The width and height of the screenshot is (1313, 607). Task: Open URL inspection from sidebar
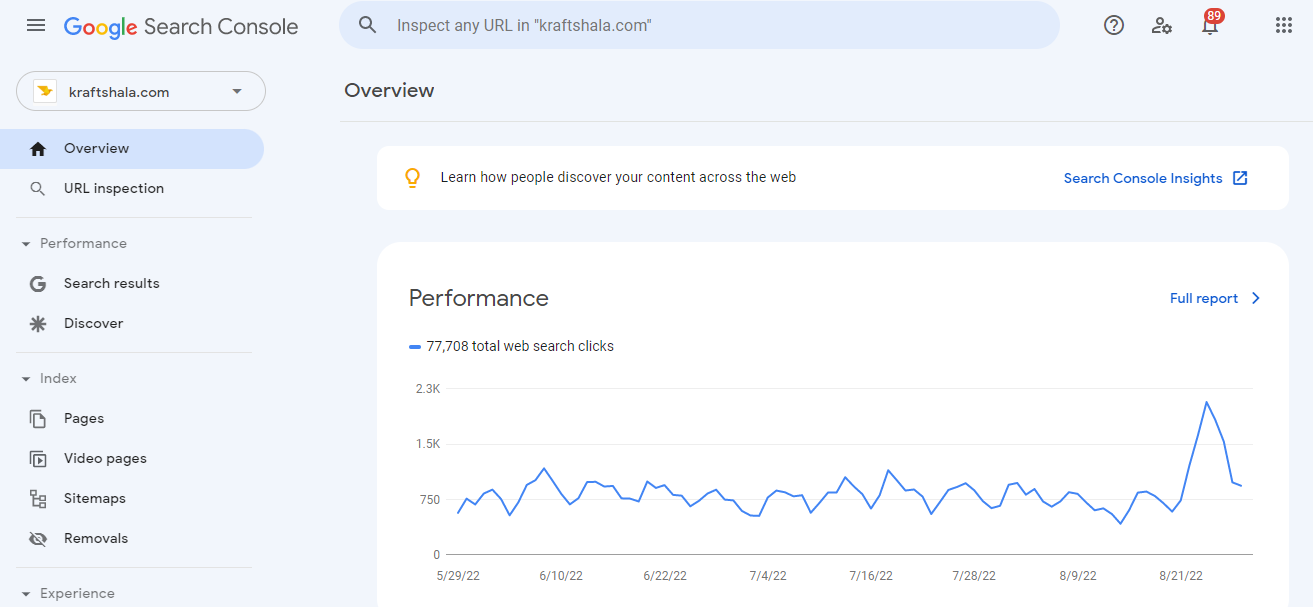tap(132, 189)
